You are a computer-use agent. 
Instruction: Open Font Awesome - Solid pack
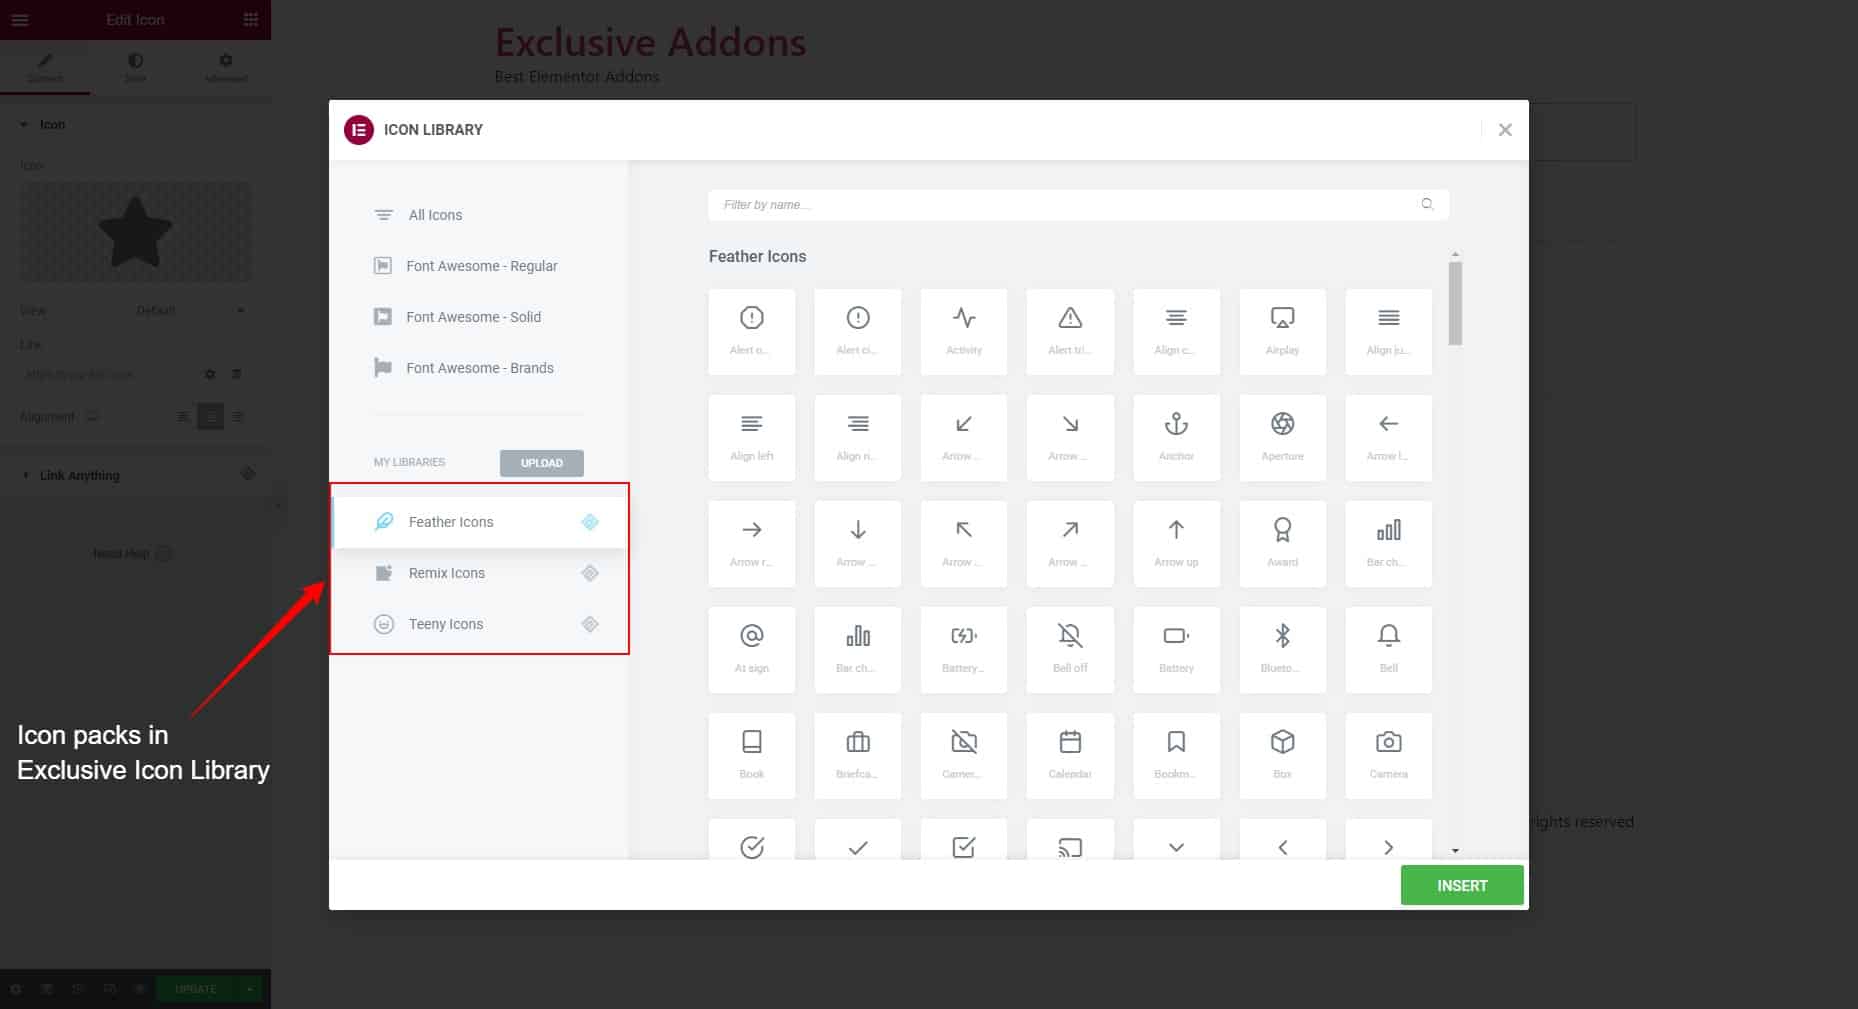tap(480, 317)
